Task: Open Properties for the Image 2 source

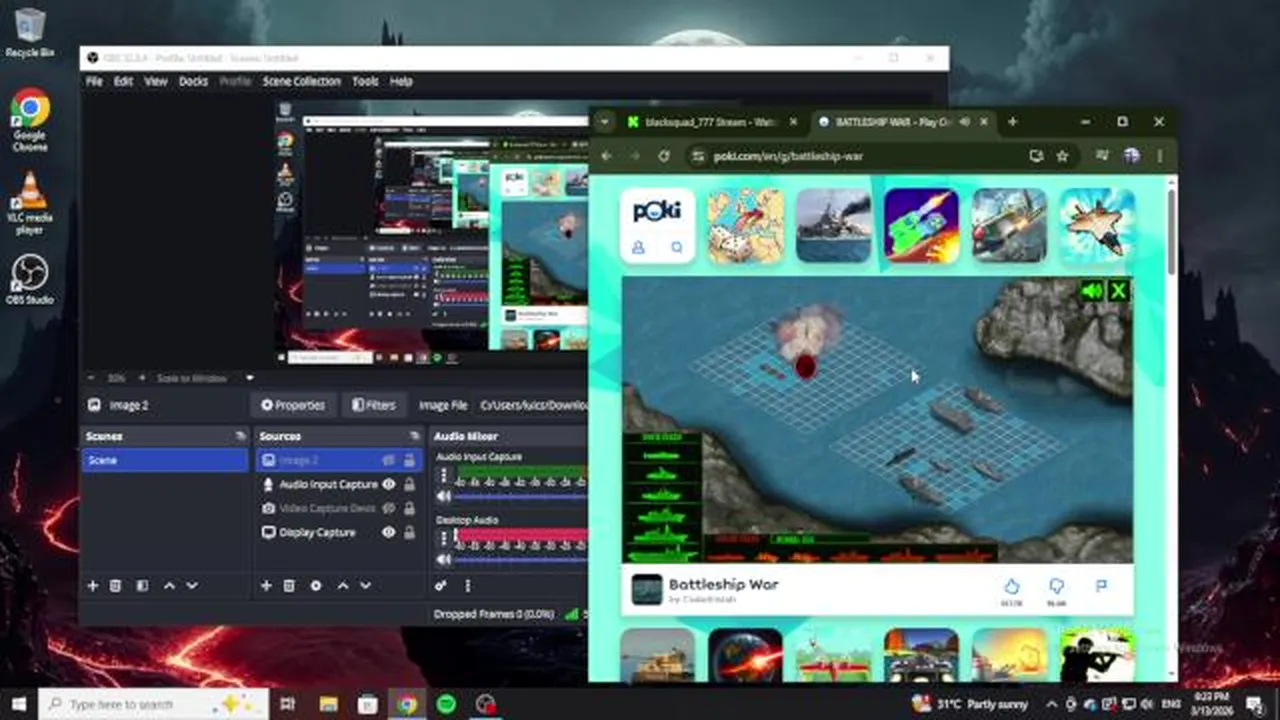Action: click(293, 405)
